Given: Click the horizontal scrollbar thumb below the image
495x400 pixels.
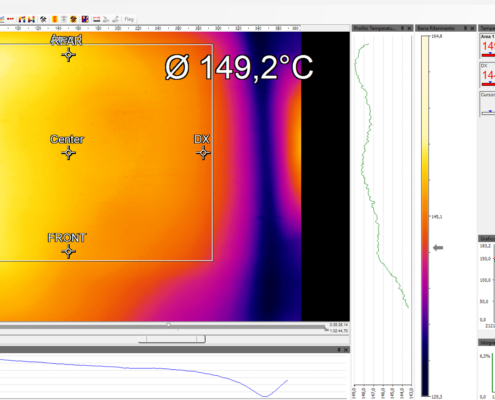Looking at the screenshot, I should [x=172, y=339].
